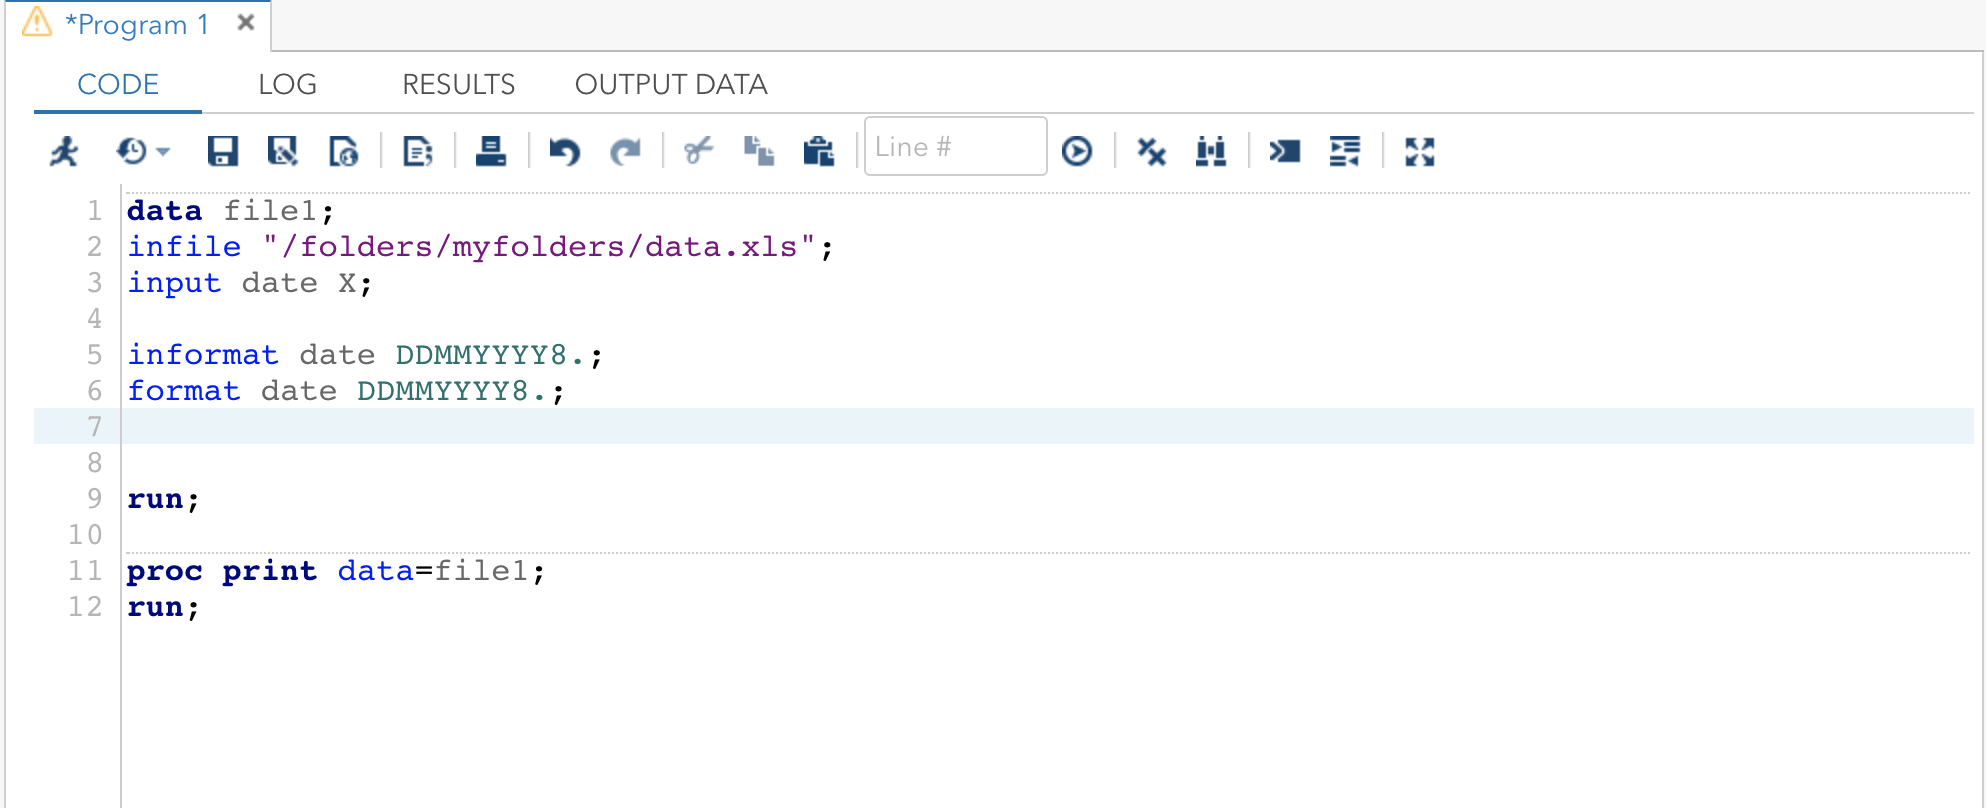The height and width of the screenshot is (808, 1986).
Task: Run the SAS program
Action: click(65, 152)
